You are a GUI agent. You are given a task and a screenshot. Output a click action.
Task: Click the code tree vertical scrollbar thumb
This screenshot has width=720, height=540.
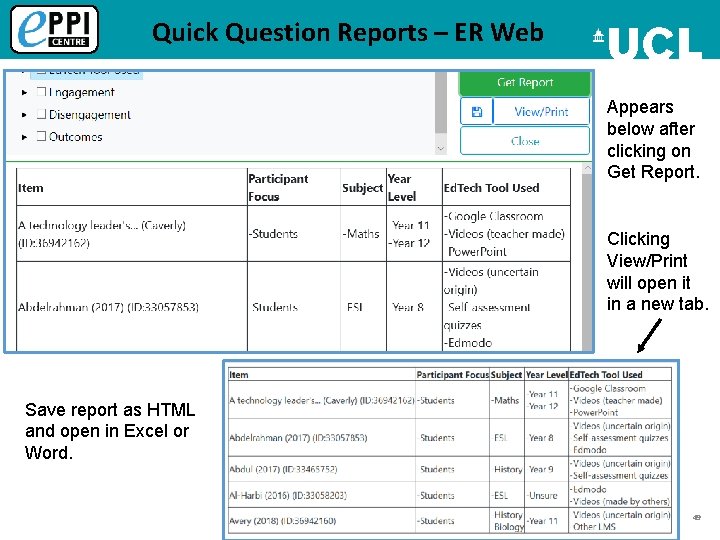tap(441, 102)
